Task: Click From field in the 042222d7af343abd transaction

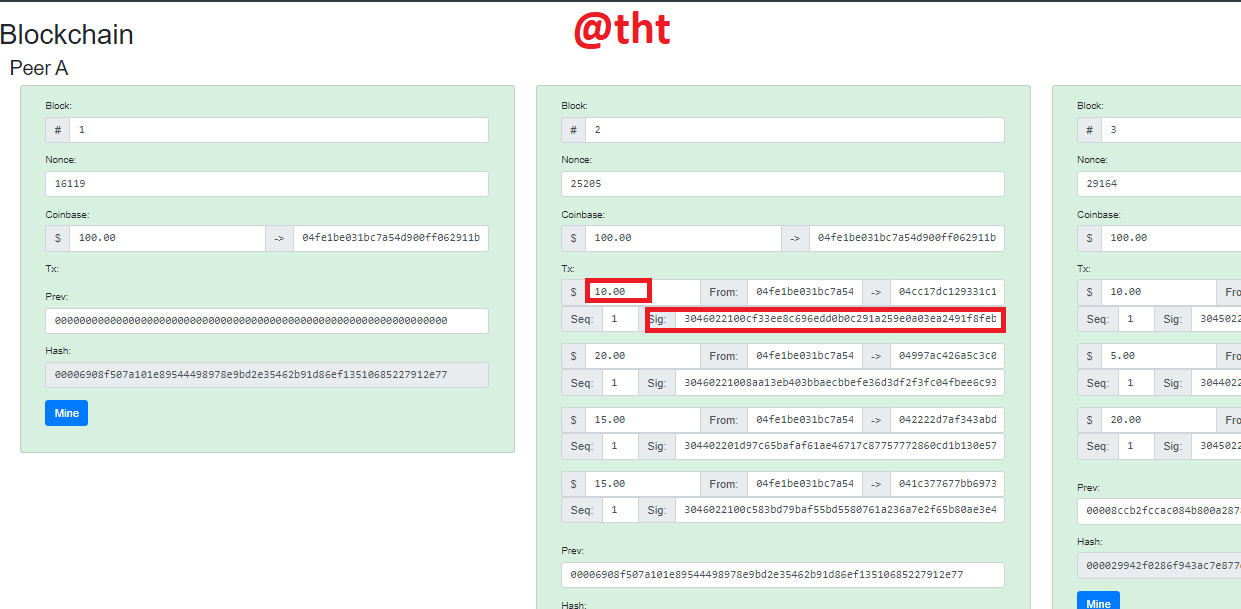Action: (x=805, y=420)
